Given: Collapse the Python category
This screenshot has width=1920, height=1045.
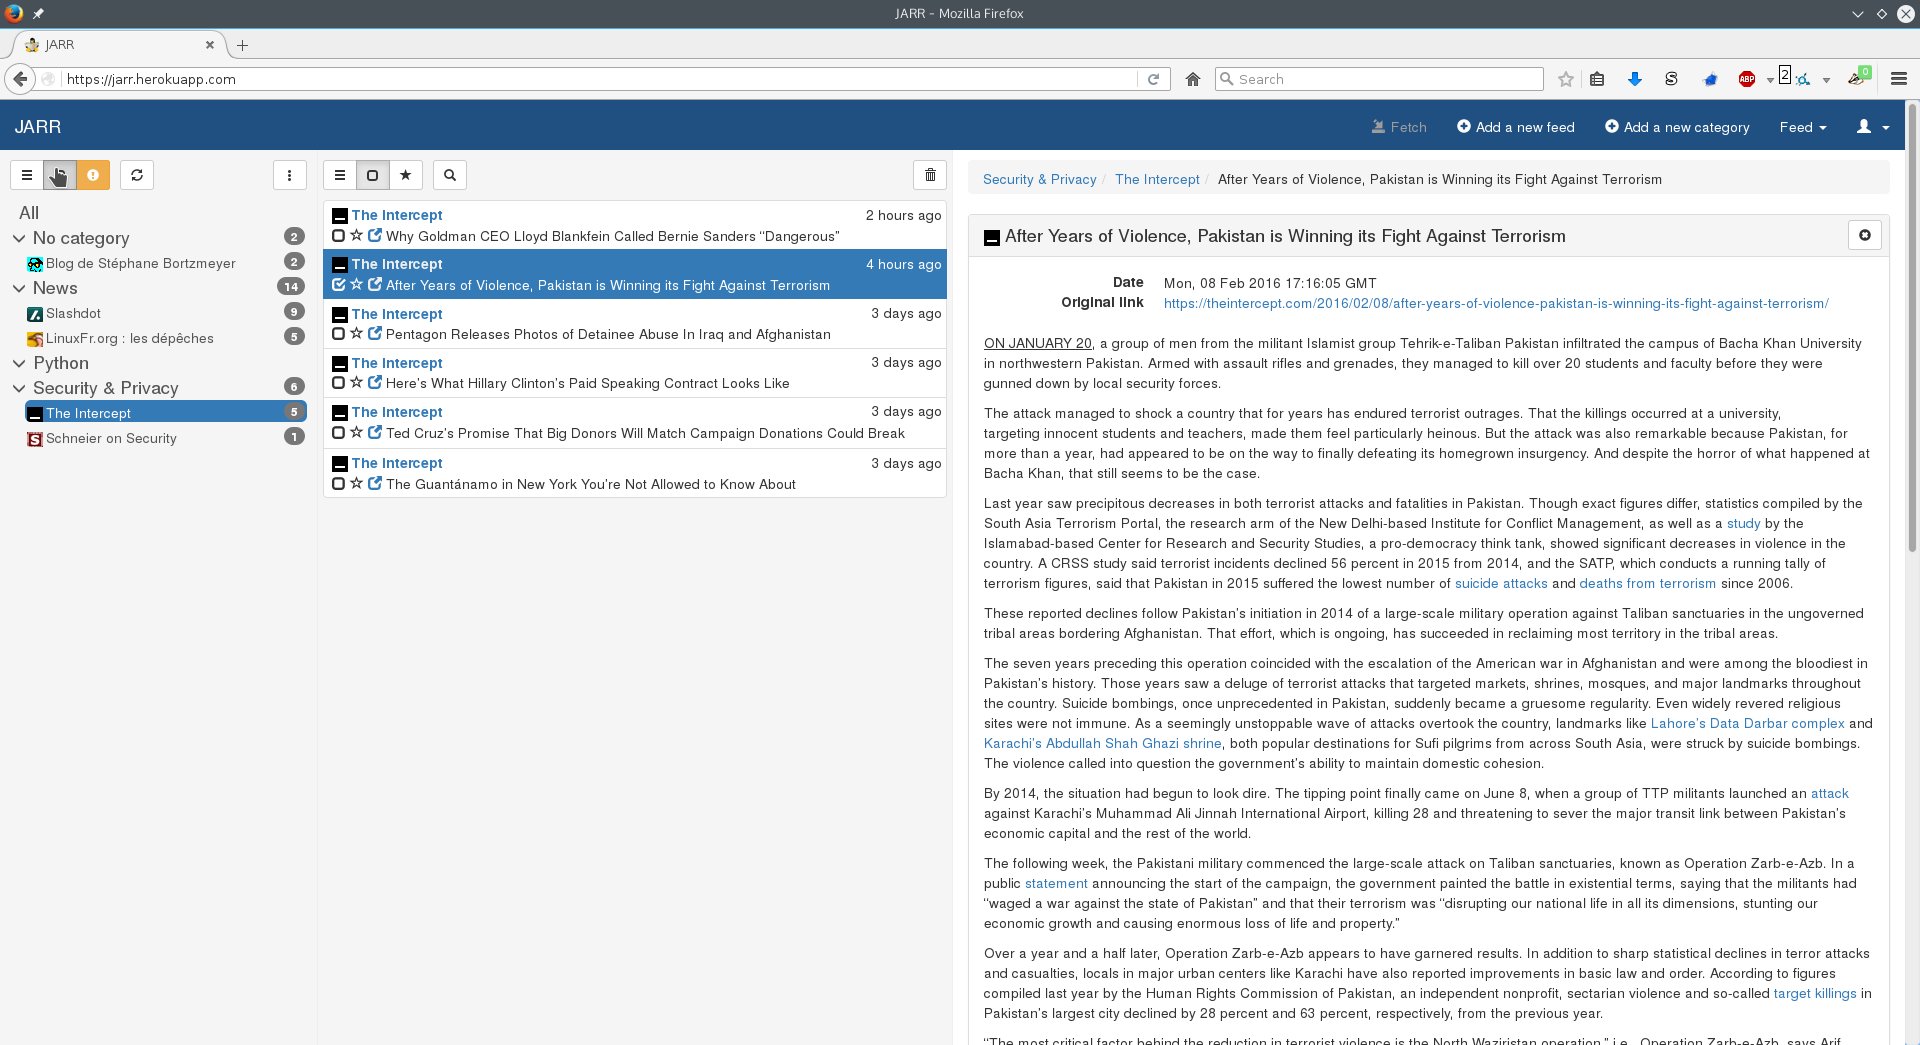Looking at the screenshot, I should [19, 363].
